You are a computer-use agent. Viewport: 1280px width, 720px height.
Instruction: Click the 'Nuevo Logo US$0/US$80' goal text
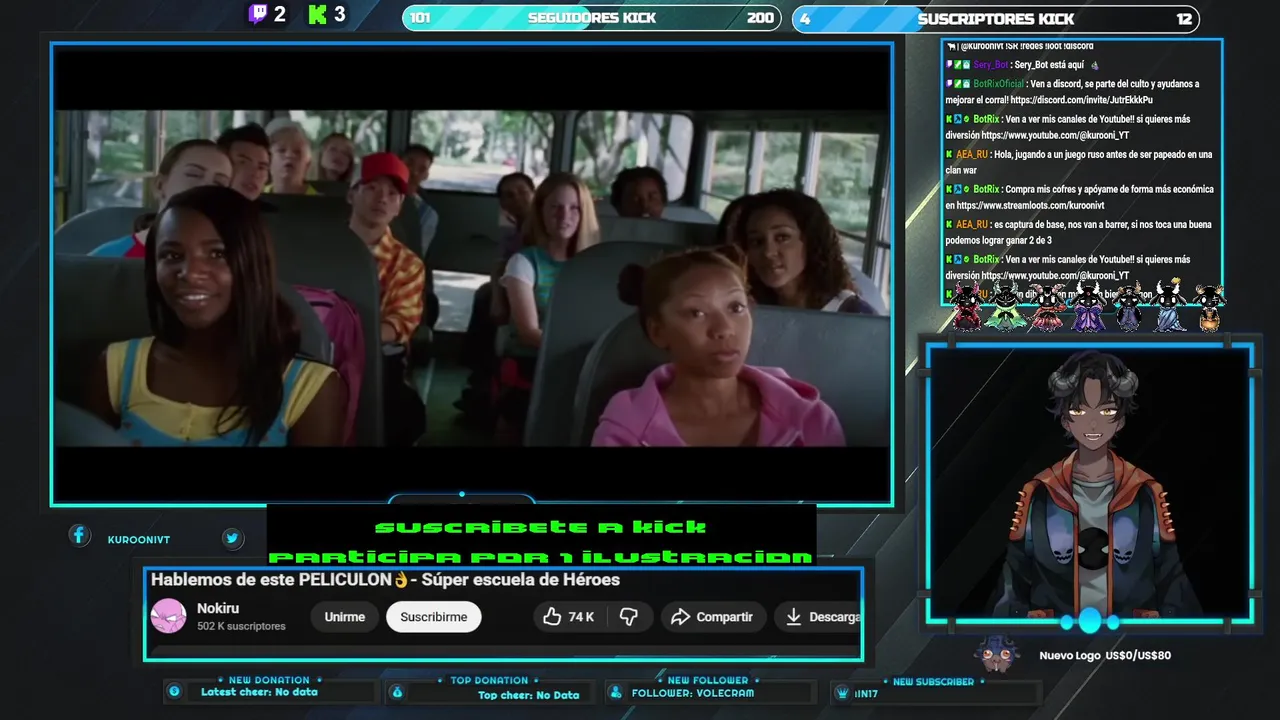coord(1105,656)
